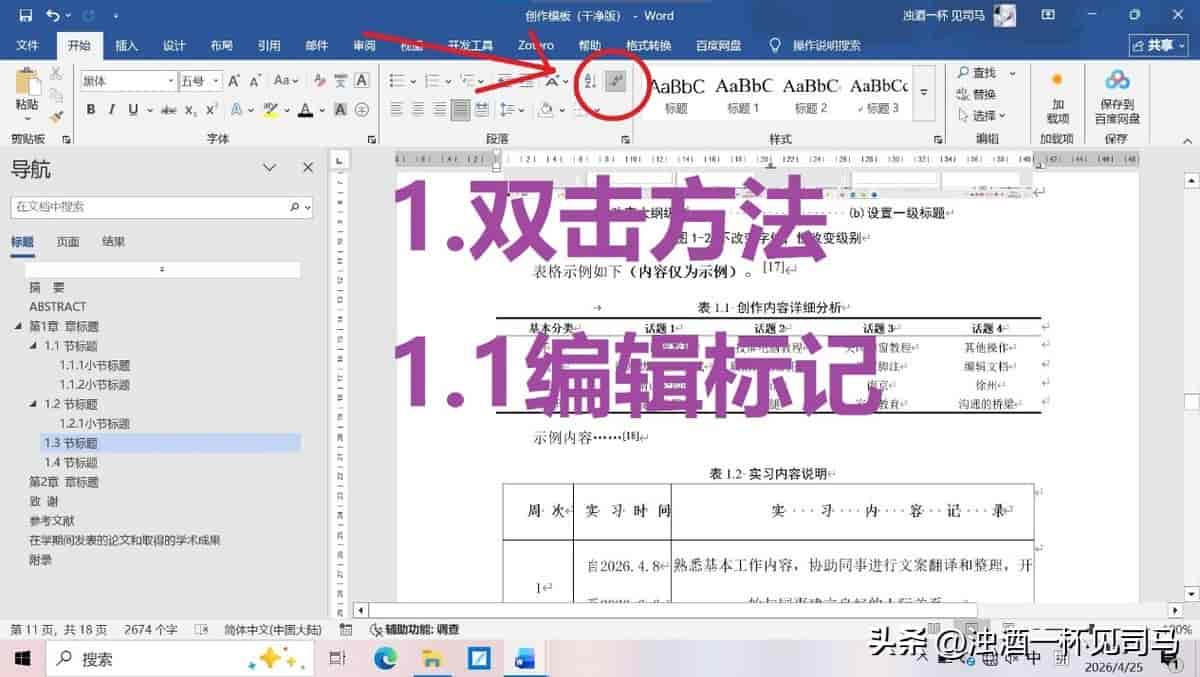This screenshot has width=1200, height=677.
Task: Click 在文档中搜索 search field
Action: coord(162,207)
